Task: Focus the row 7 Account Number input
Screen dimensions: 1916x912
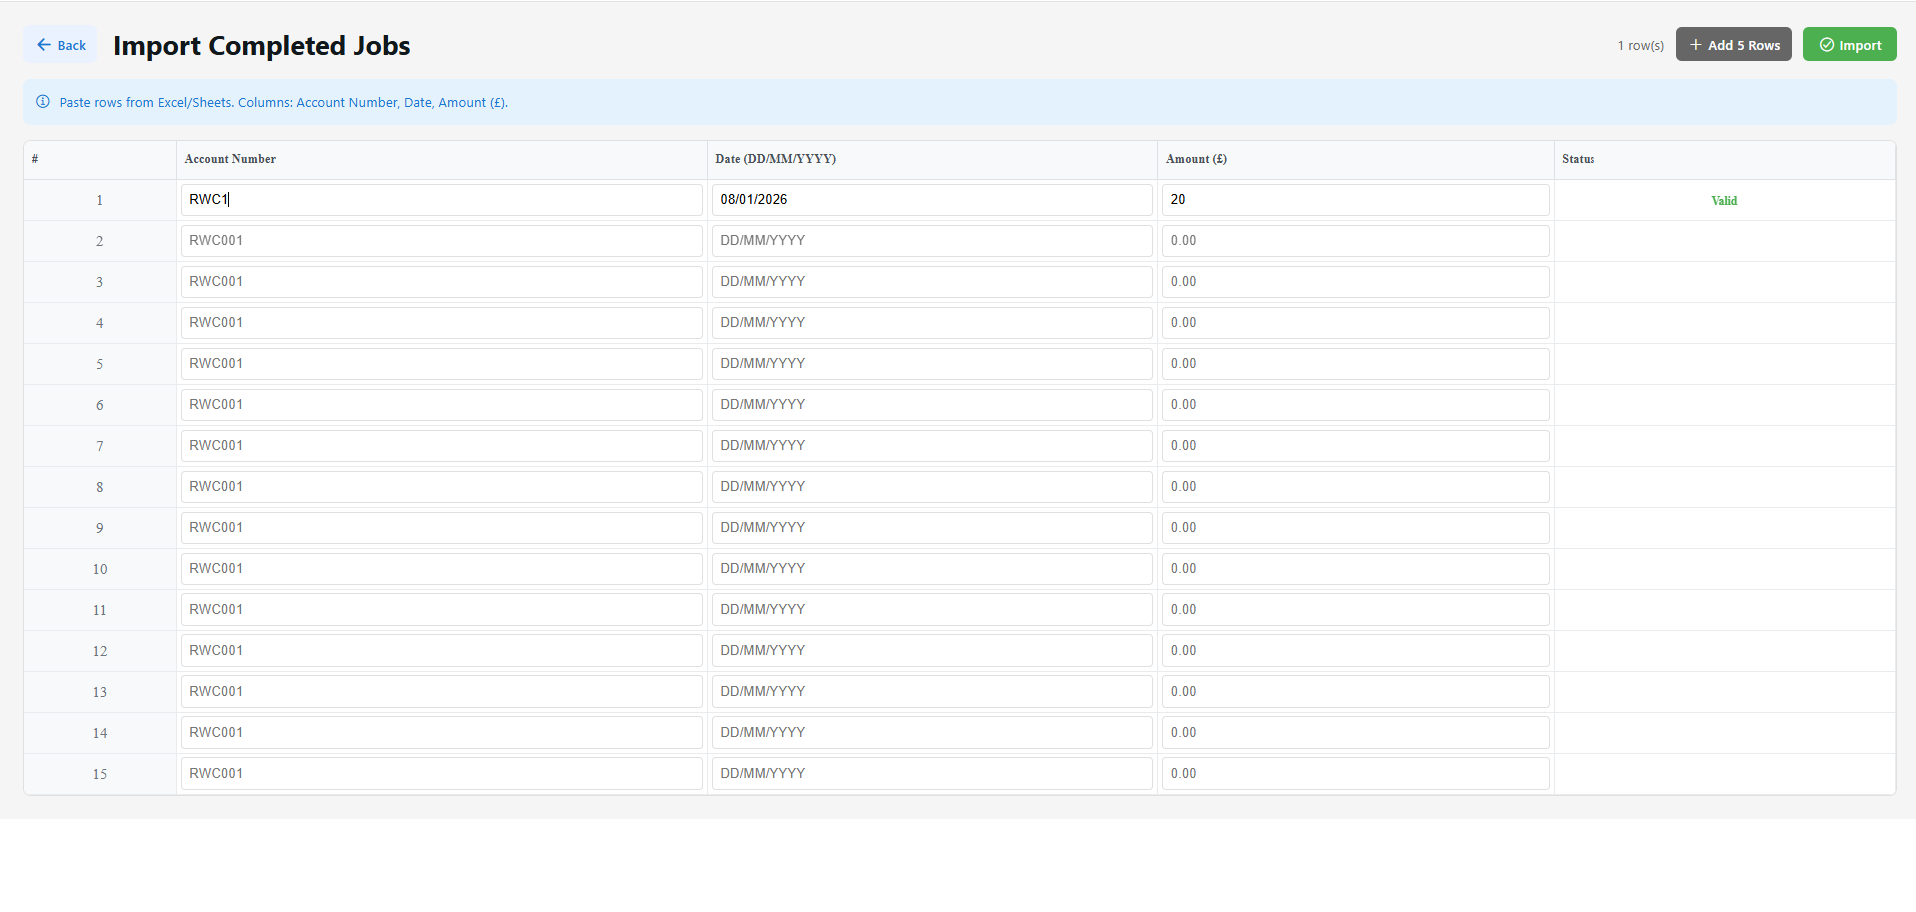Action: (442, 446)
